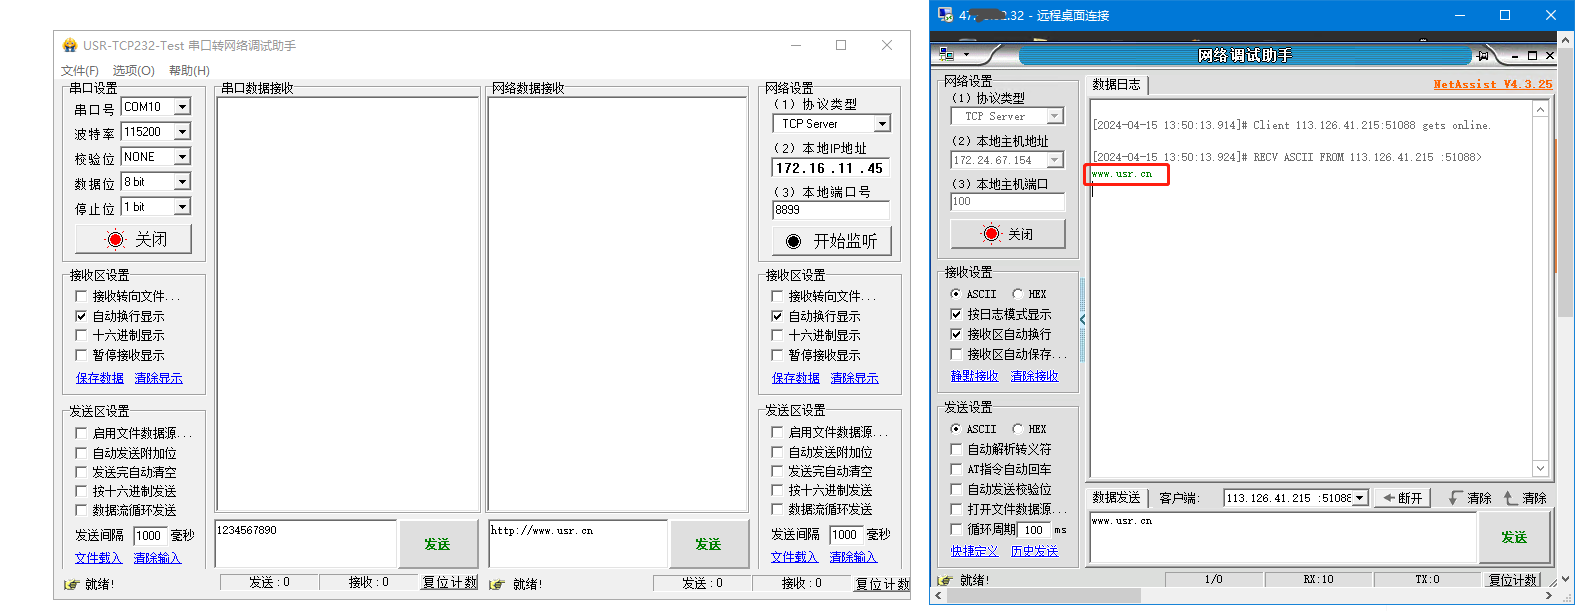Enable 十六进制显示 in serial receive settings
Viewport: 1596px width, 611px height.
pos(81,336)
